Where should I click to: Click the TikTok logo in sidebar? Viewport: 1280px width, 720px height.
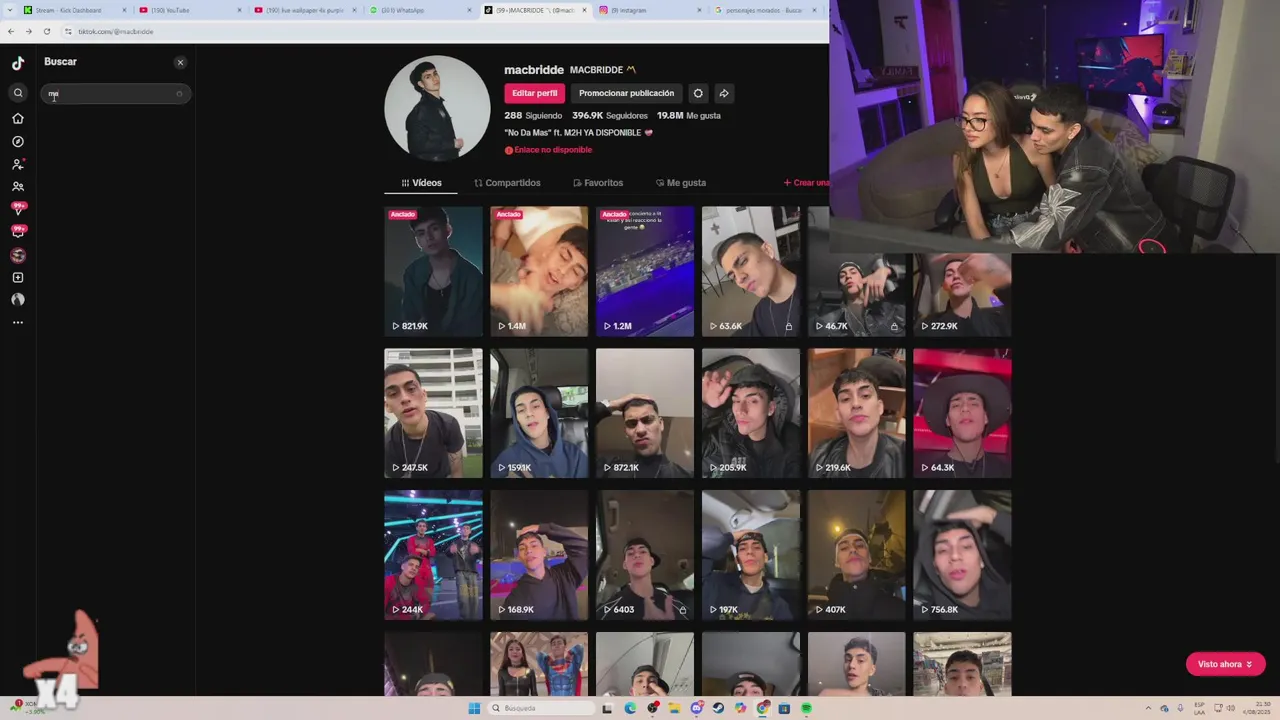click(18, 63)
